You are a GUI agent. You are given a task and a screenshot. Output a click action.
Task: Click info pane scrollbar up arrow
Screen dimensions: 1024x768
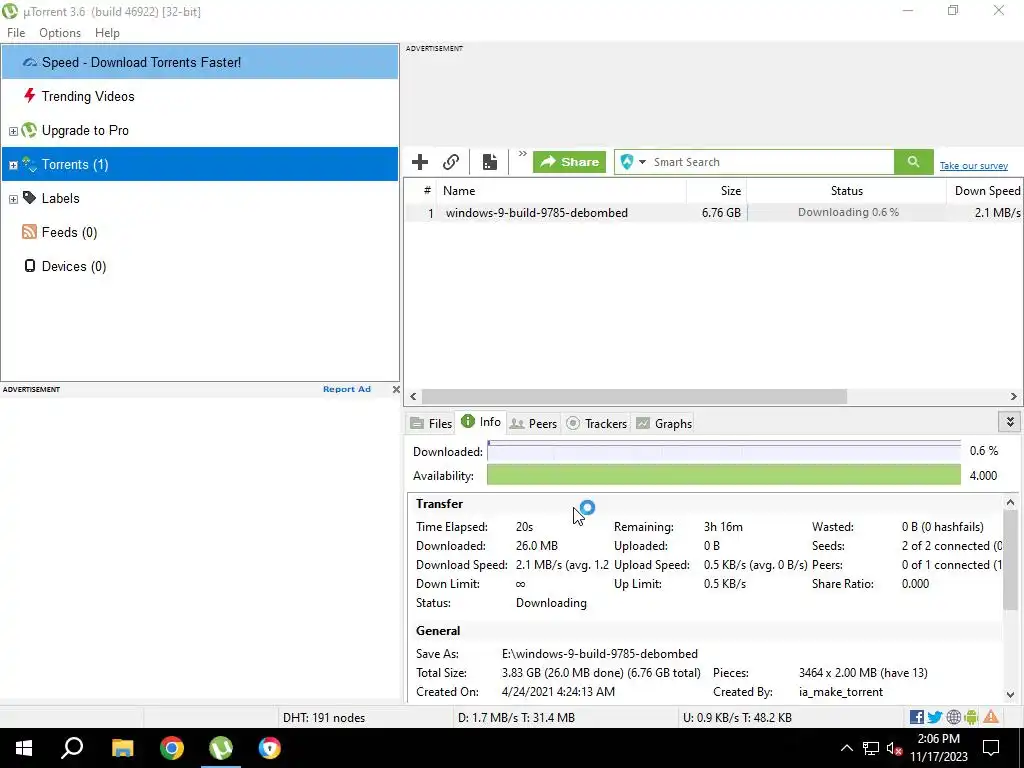click(x=1010, y=502)
